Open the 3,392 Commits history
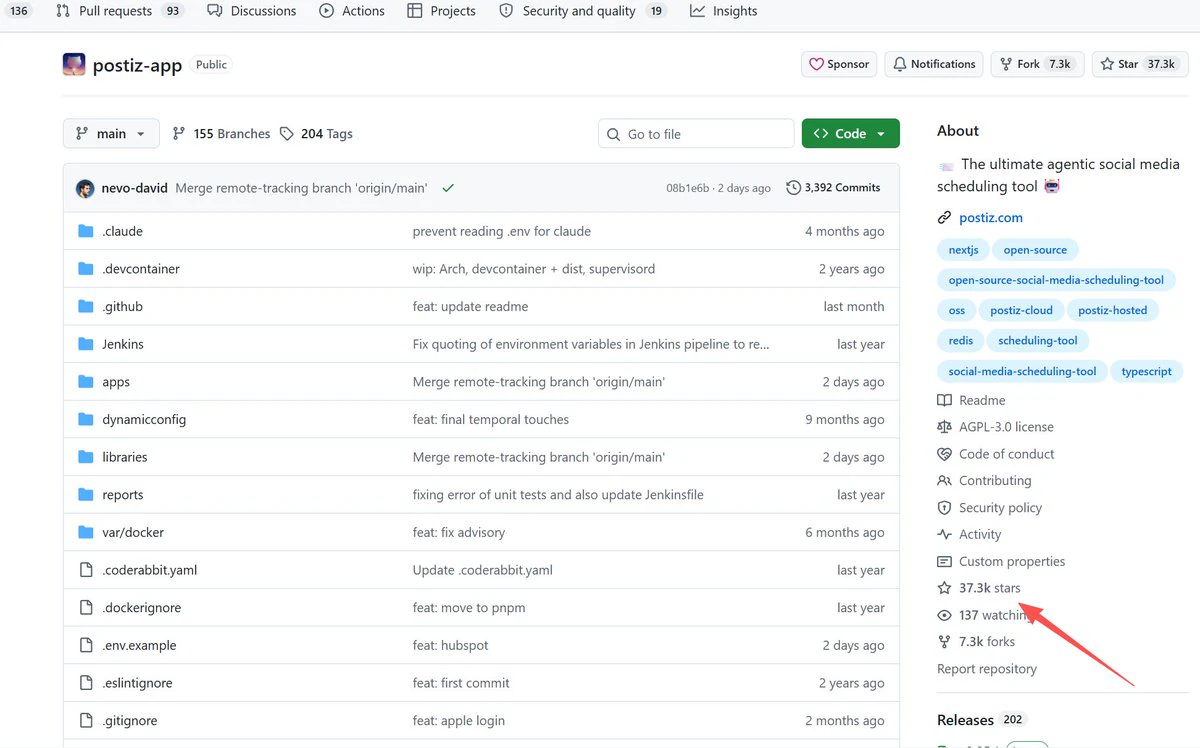The height and width of the screenshot is (748, 1200). pyautogui.click(x=833, y=188)
